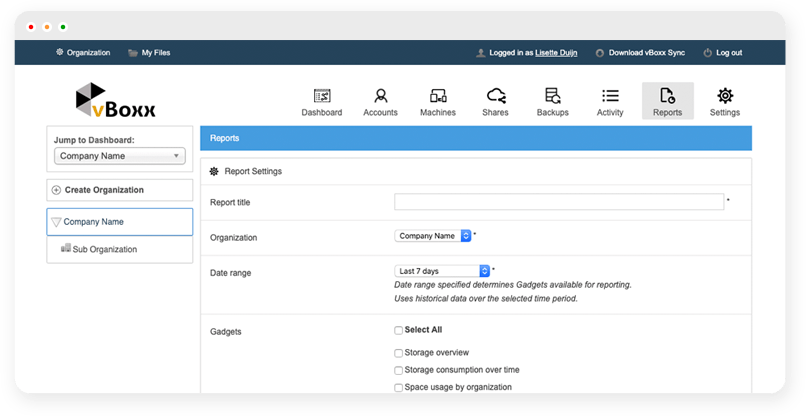Enable the Storage overview gadget
Screen dimensions: 806x416
tap(399, 353)
